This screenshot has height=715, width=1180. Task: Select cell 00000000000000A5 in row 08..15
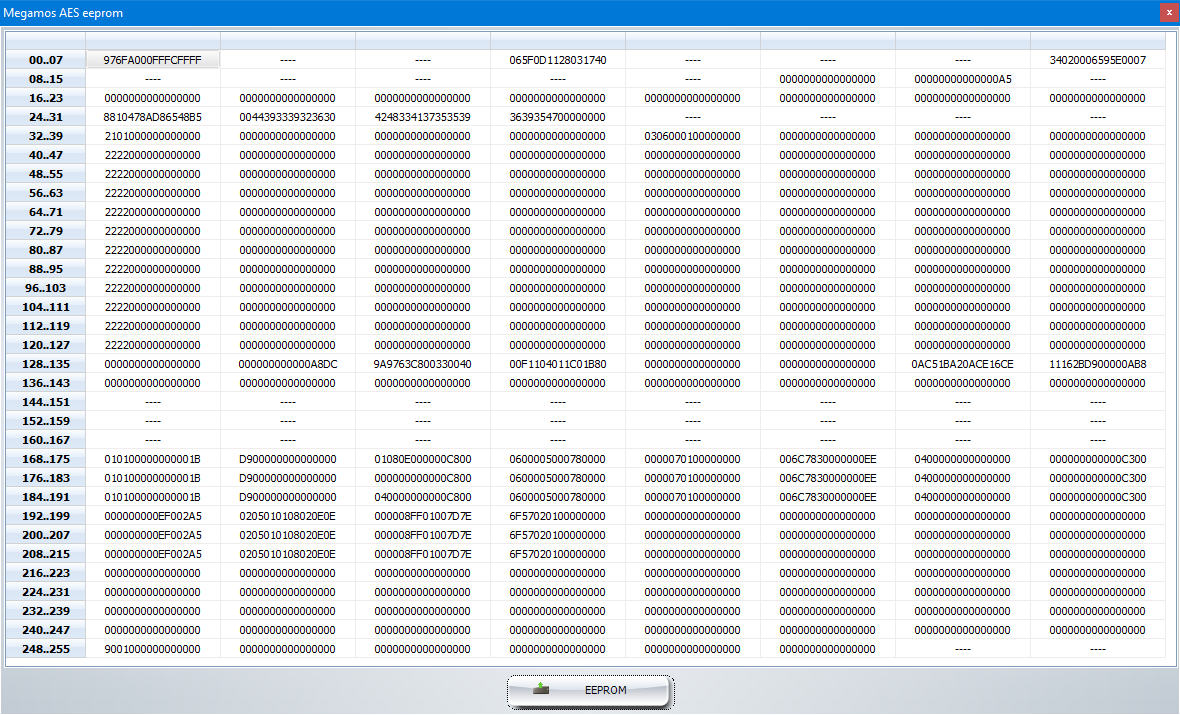tap(963, 79)
